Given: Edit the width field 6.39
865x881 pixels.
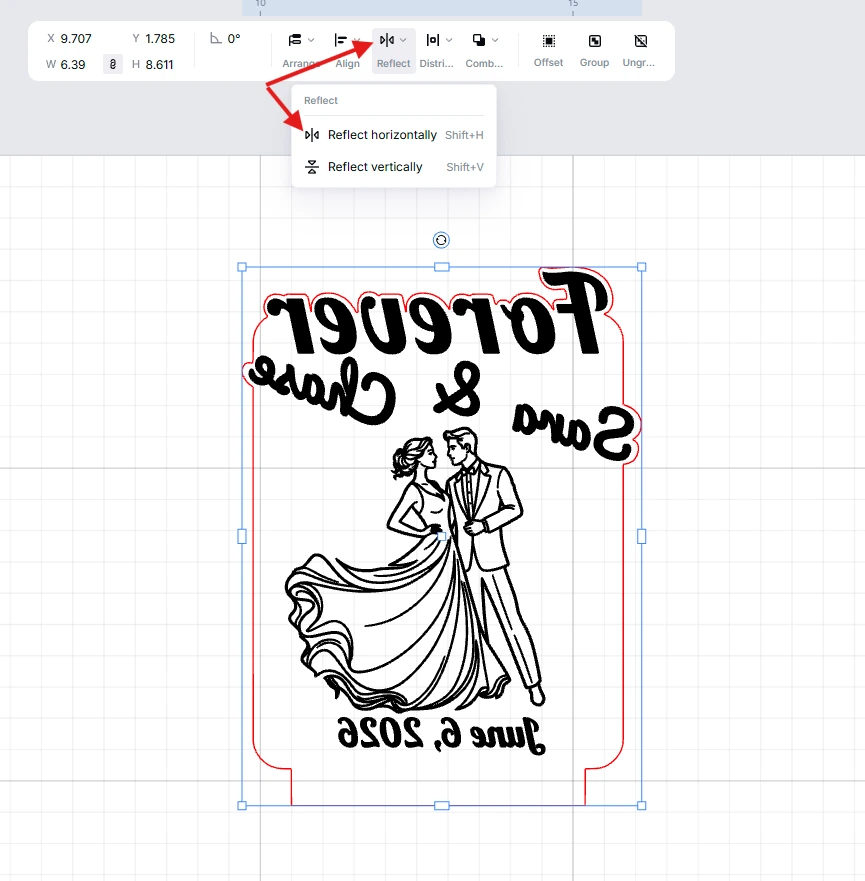Looking at the screenshot, I should 73,65.
